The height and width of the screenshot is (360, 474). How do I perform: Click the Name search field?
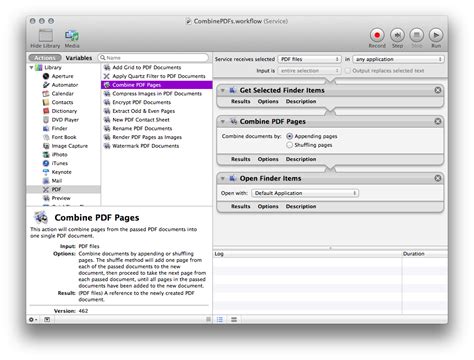pyautogui.click(x=153, y=58)
